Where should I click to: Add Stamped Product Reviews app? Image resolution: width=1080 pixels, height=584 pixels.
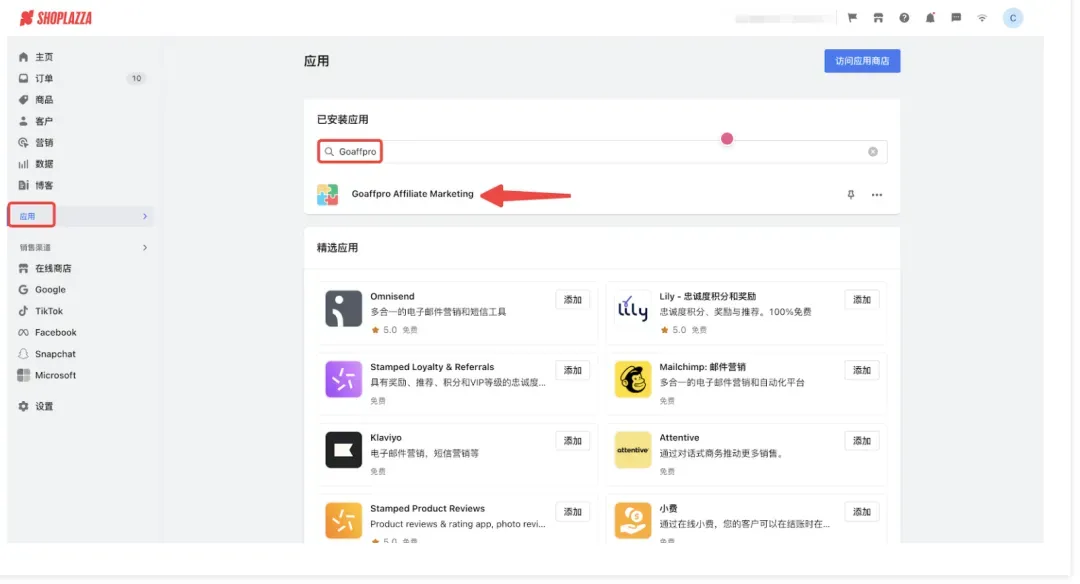click(572, 512)
